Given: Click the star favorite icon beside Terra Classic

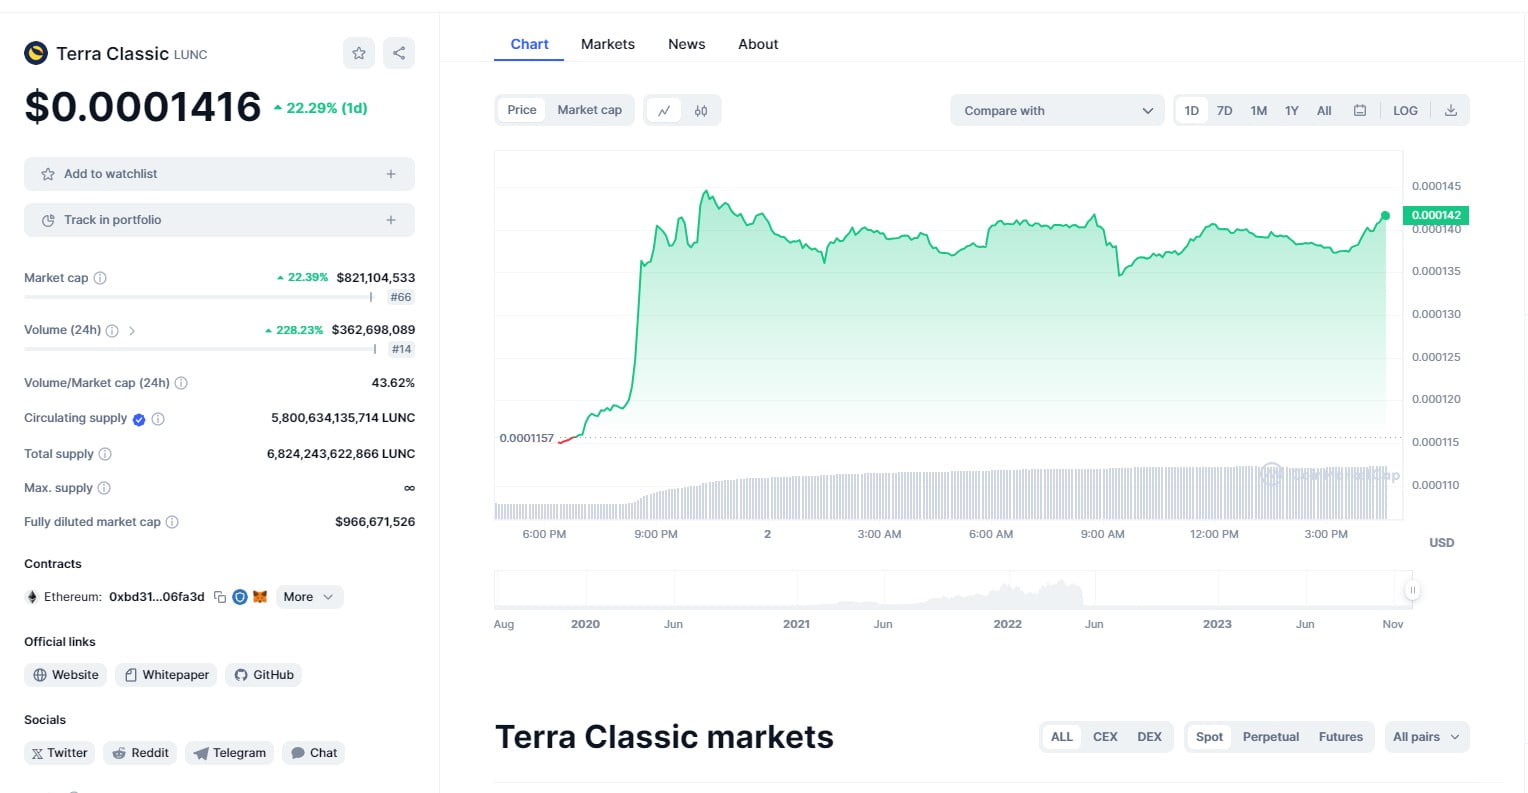Looking at the screenshot, I should [x=359, y=53].
